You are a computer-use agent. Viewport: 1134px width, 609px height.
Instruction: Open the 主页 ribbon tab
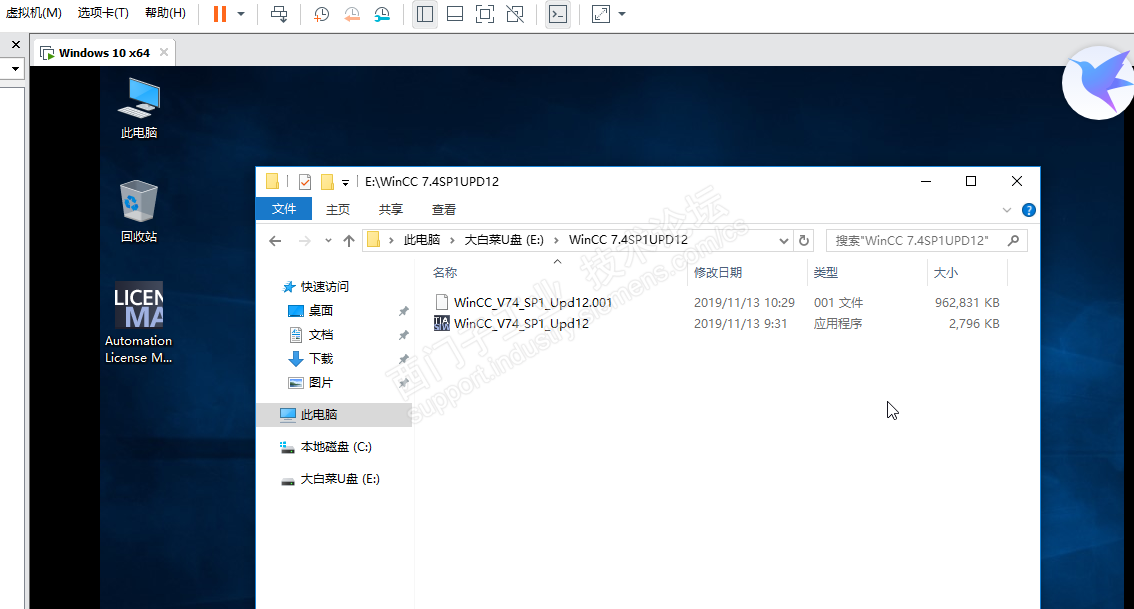338,210
